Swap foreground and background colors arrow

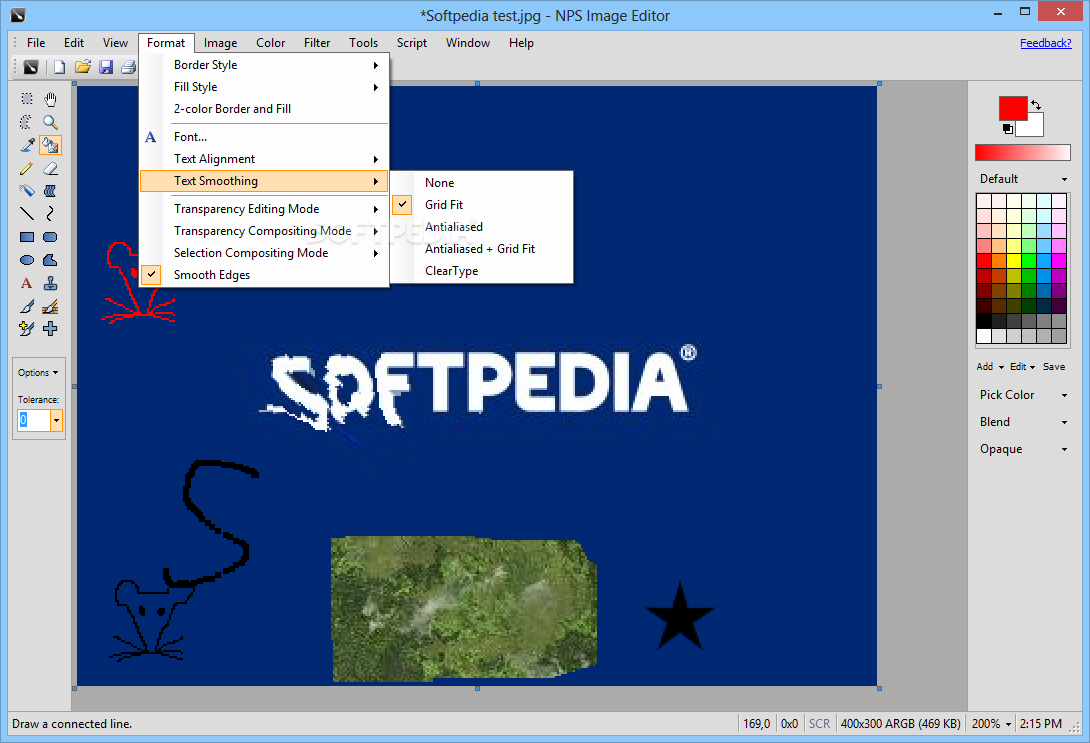1036,105
